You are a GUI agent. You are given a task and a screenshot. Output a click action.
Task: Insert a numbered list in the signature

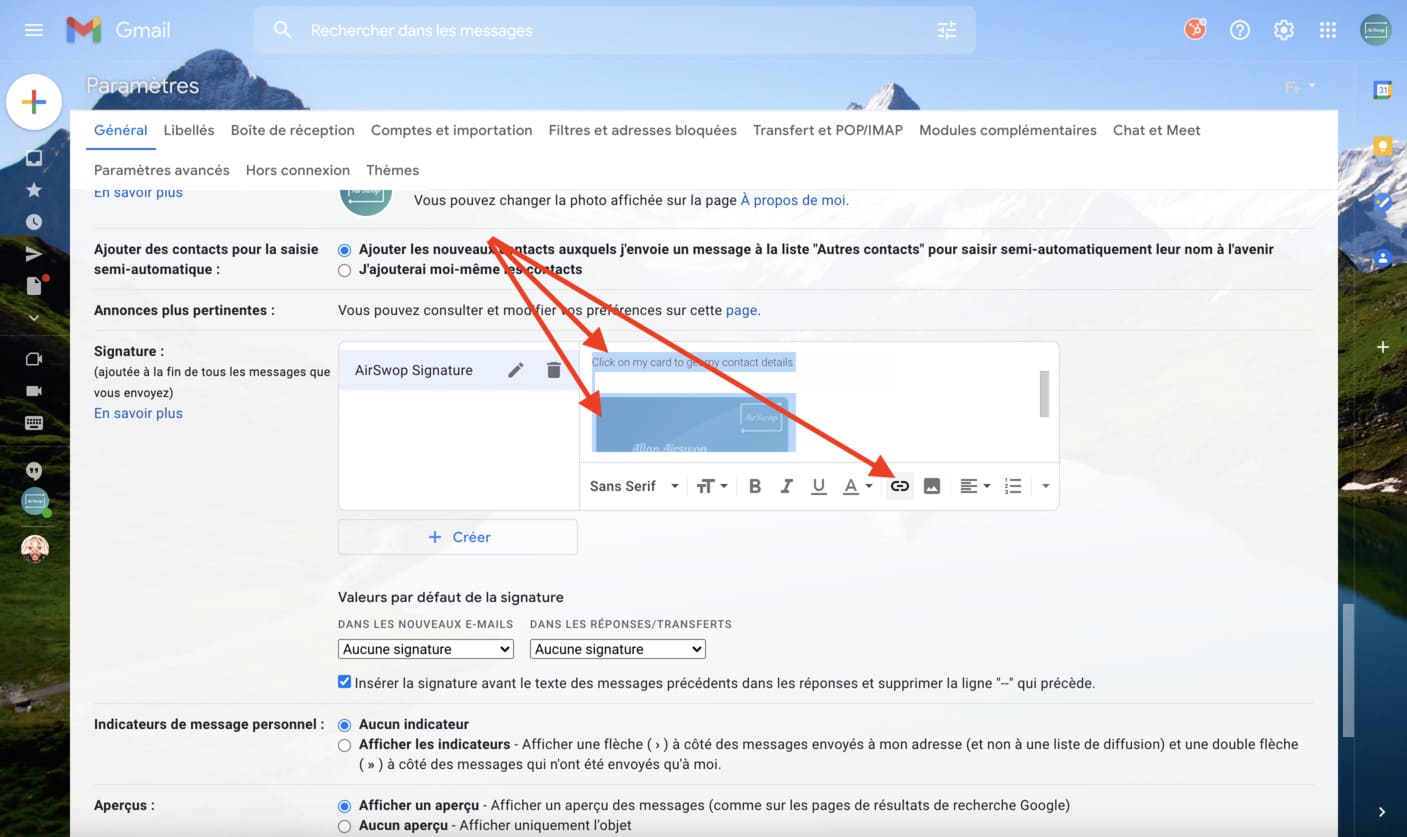(1013, 486)
